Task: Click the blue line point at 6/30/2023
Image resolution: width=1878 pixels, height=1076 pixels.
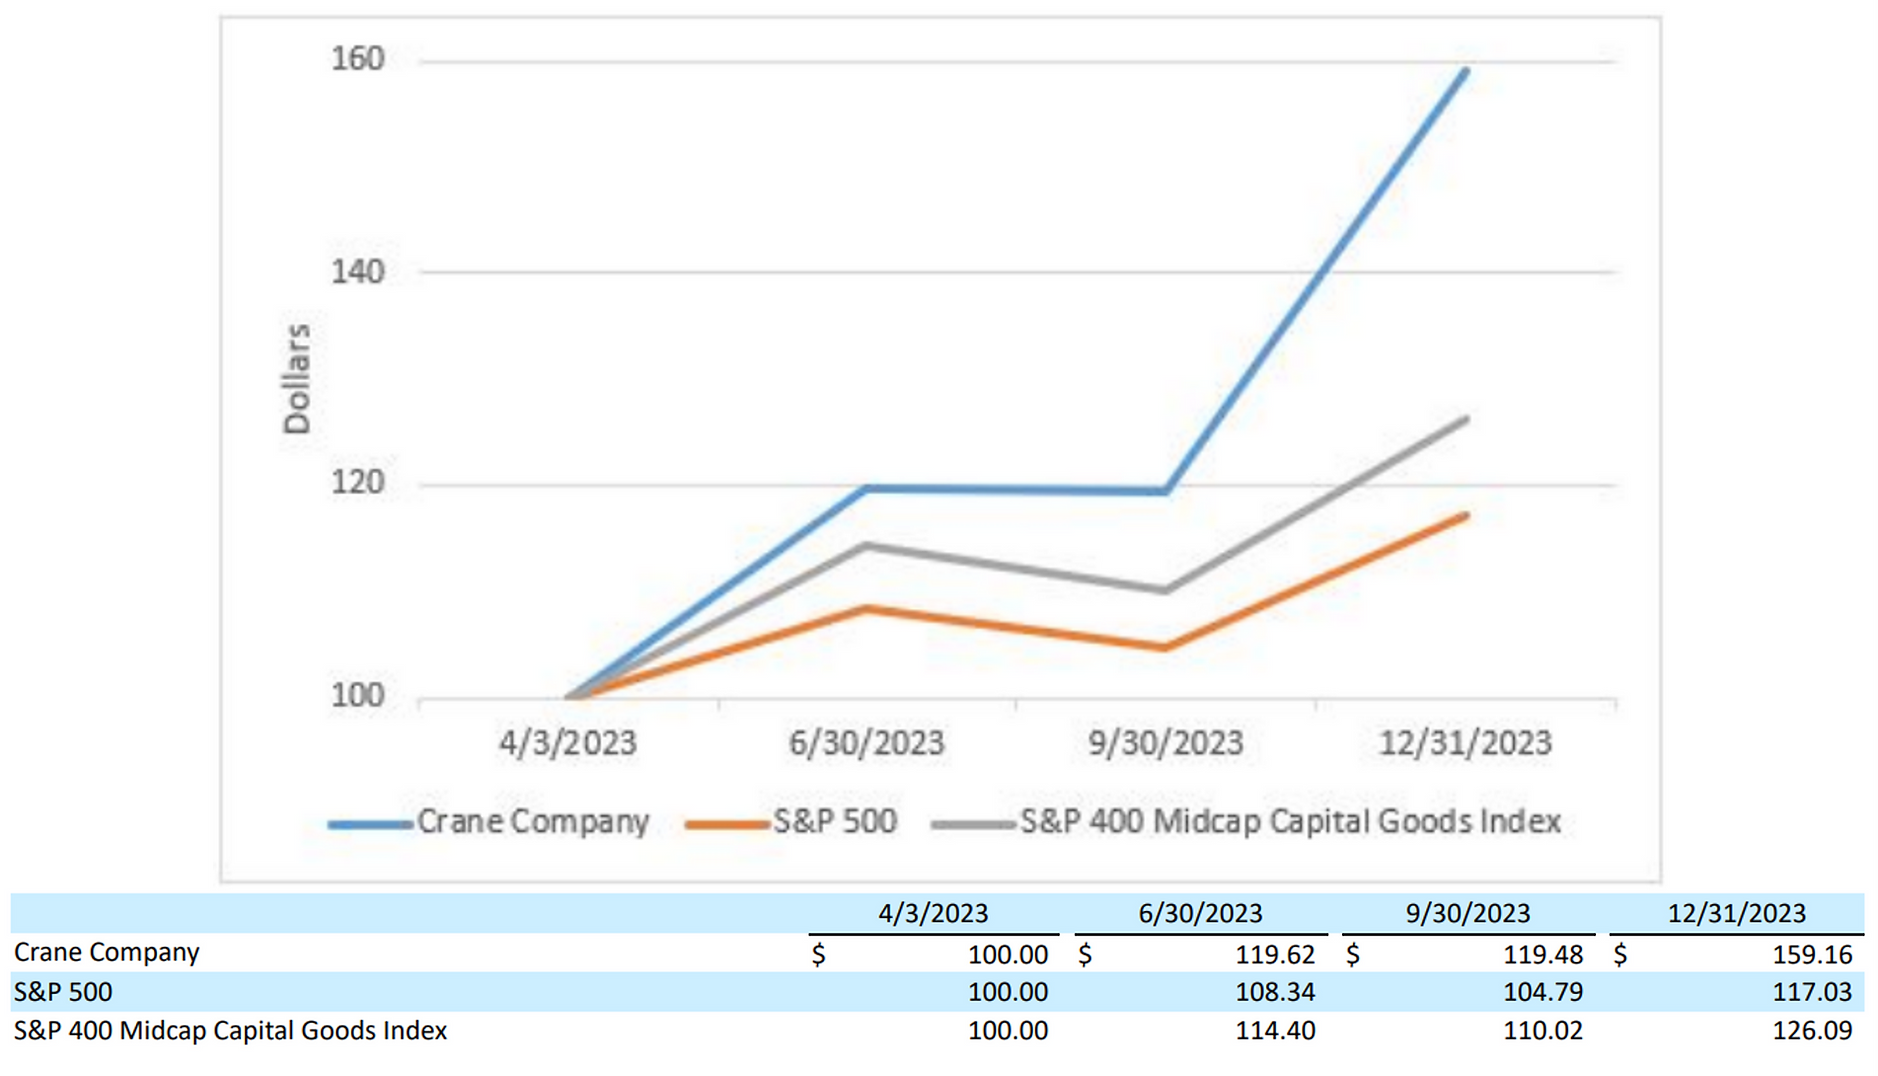Action: (x=866, y=488)
